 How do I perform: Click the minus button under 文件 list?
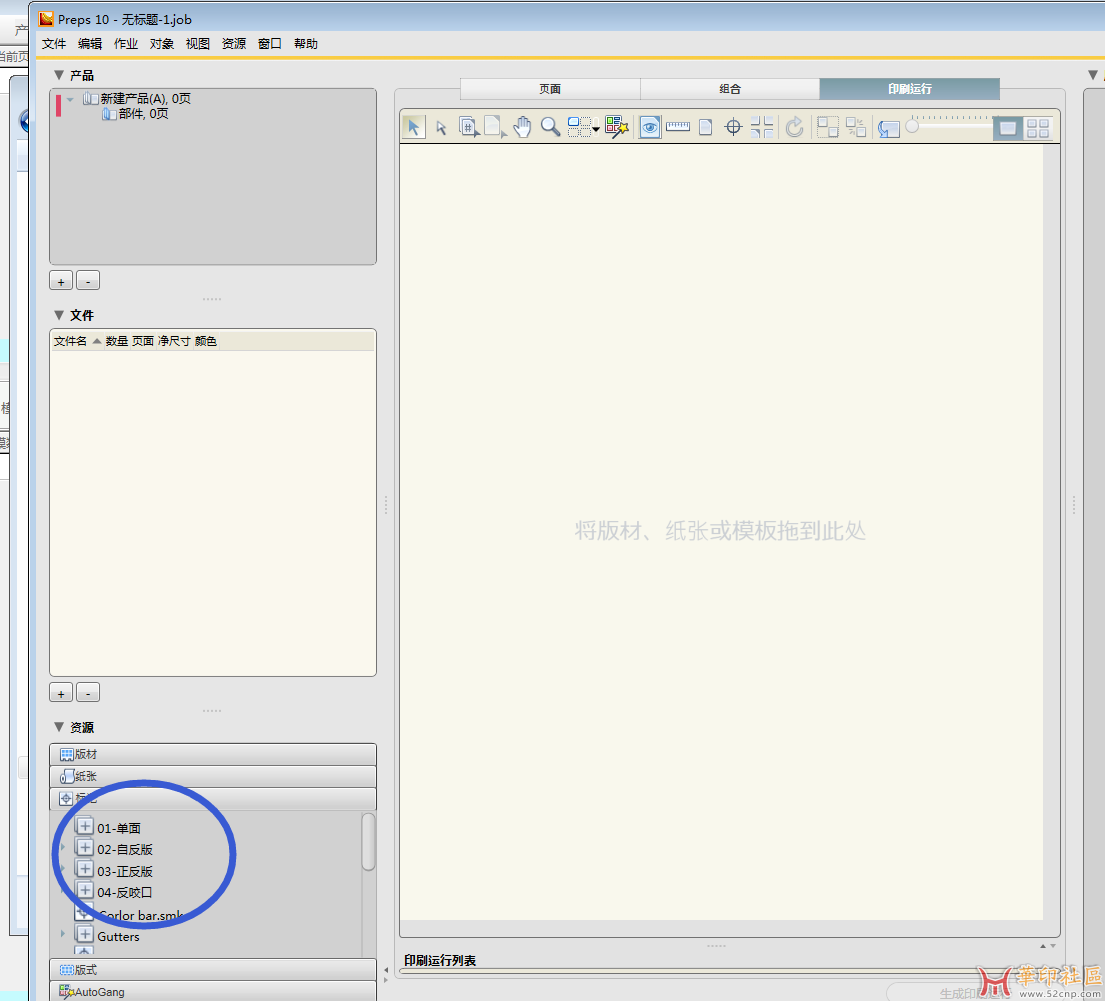coord(87,693)
